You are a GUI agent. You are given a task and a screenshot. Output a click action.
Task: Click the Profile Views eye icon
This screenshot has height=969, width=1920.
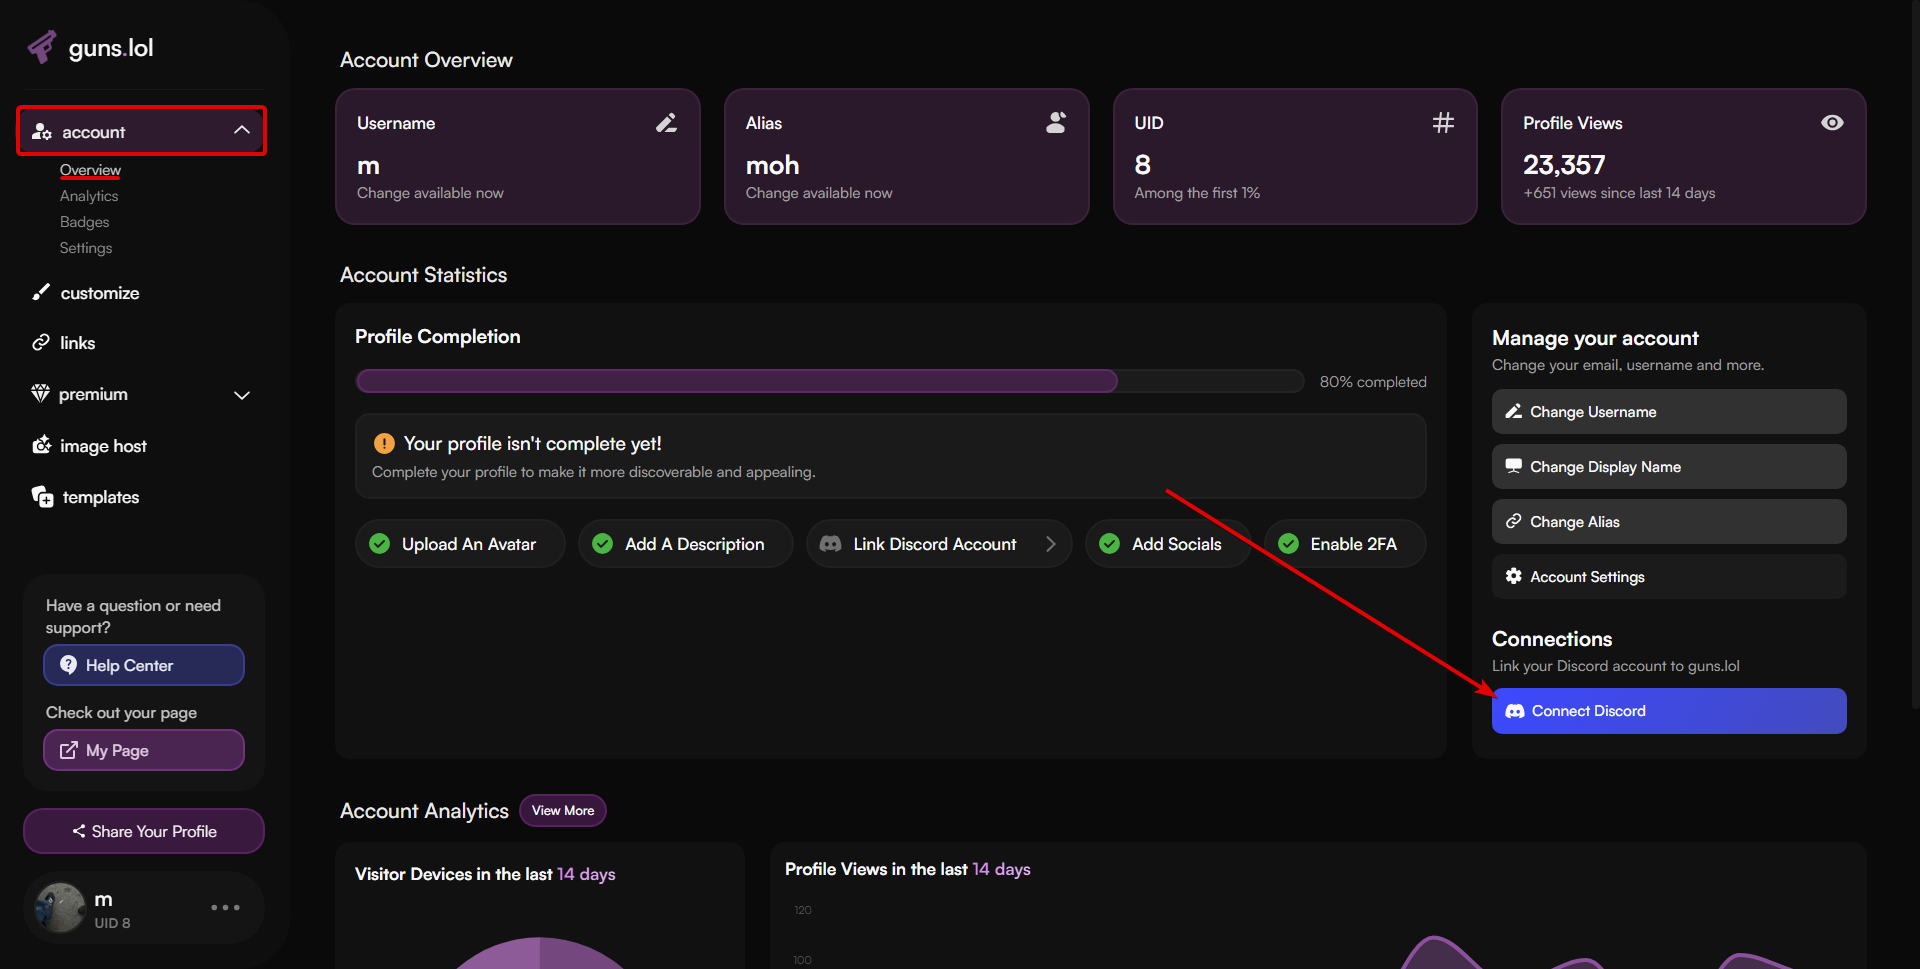[1832, 123]
